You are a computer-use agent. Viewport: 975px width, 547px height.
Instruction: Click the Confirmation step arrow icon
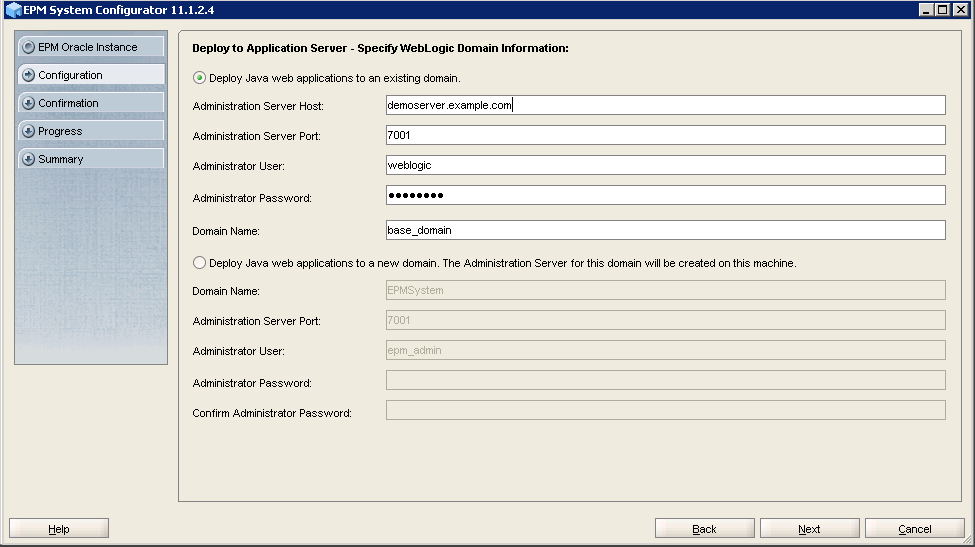click(29, 103)
